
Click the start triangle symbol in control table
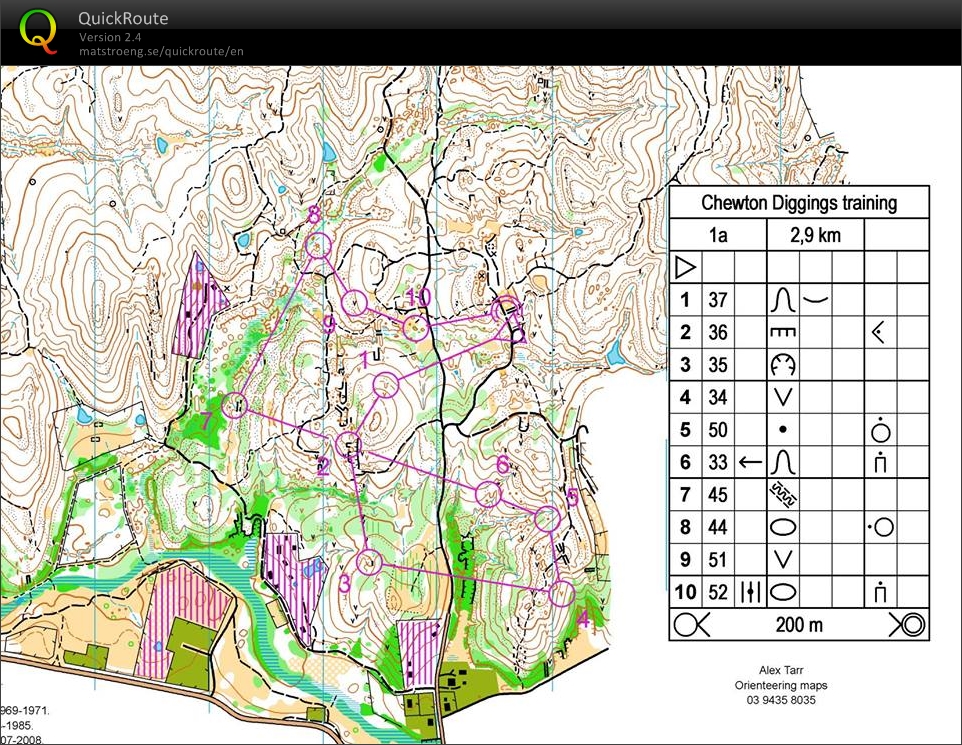coord(685,267)
